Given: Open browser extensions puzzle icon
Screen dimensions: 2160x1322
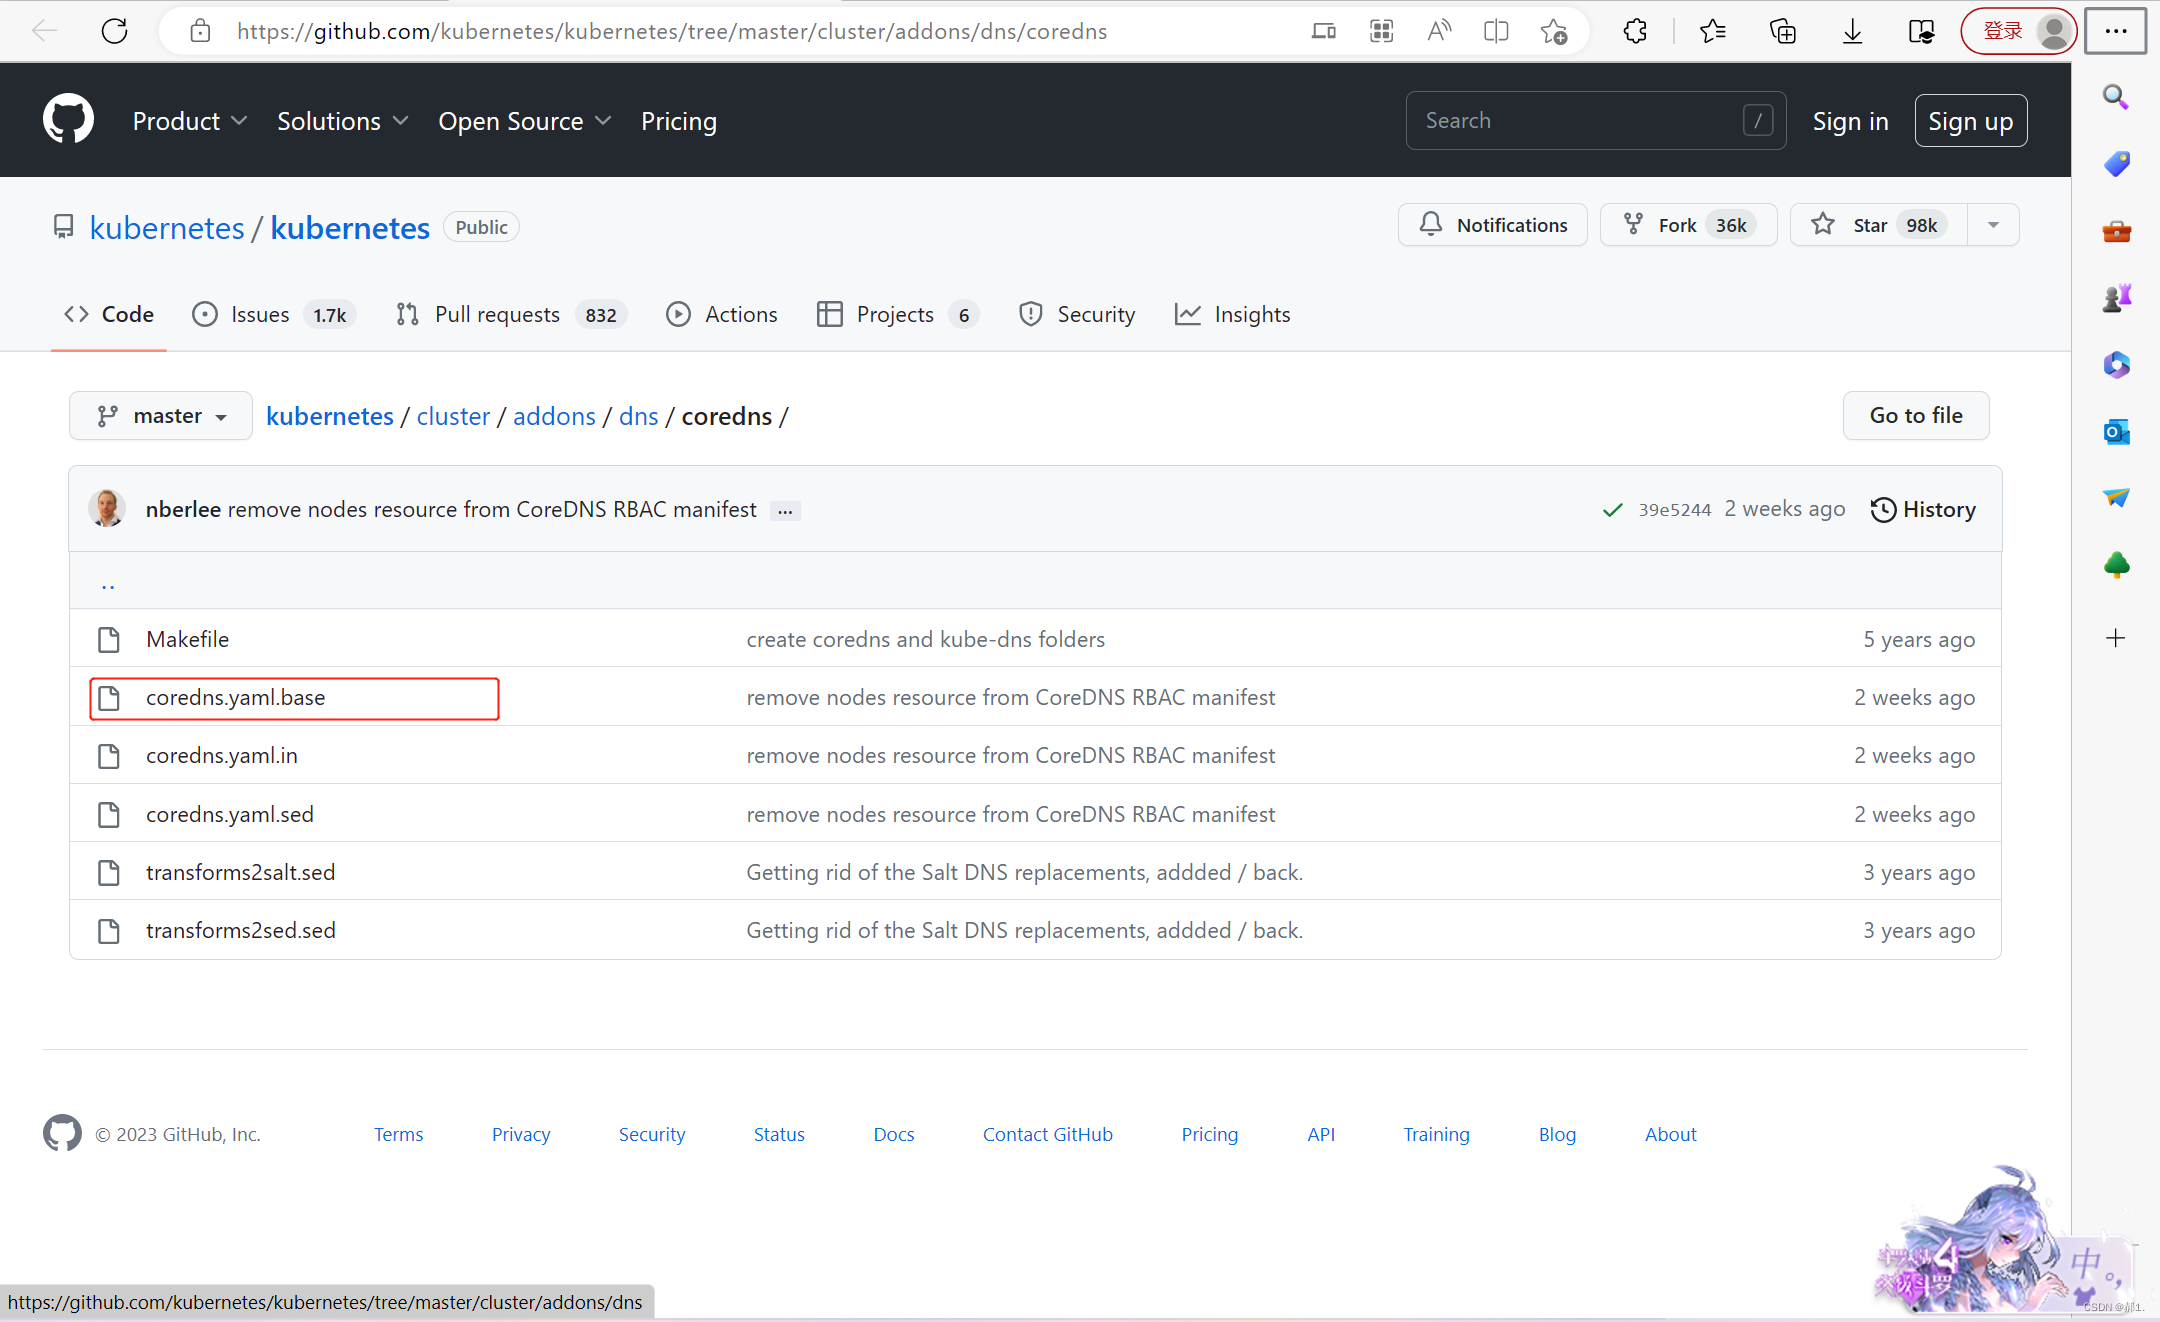Looking at the screenshot, I should (1635, 31).
